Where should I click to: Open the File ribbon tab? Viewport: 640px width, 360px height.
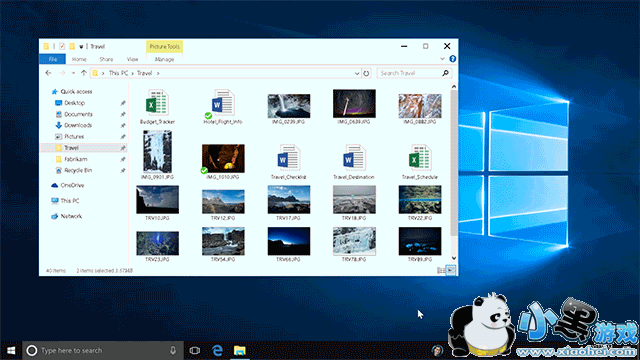(53, 59)
